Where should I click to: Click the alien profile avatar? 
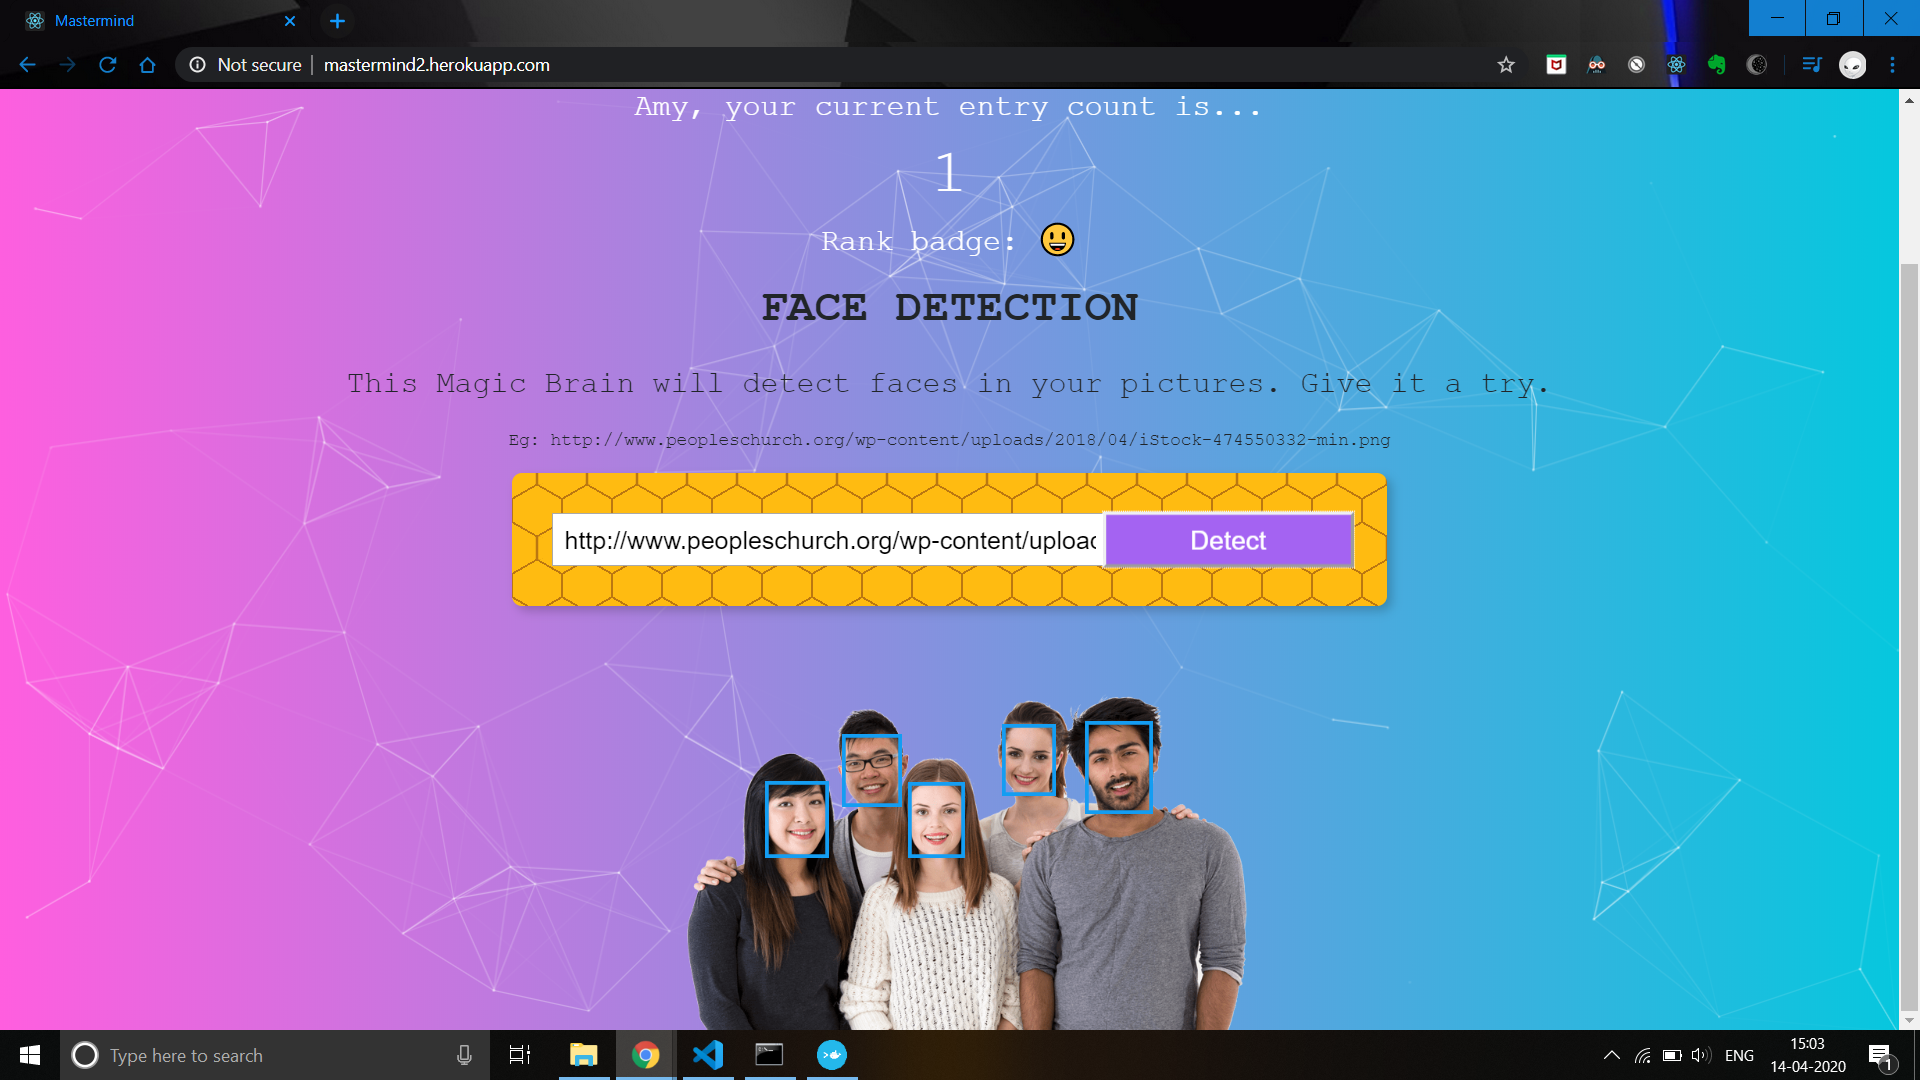coord(1852,65)
